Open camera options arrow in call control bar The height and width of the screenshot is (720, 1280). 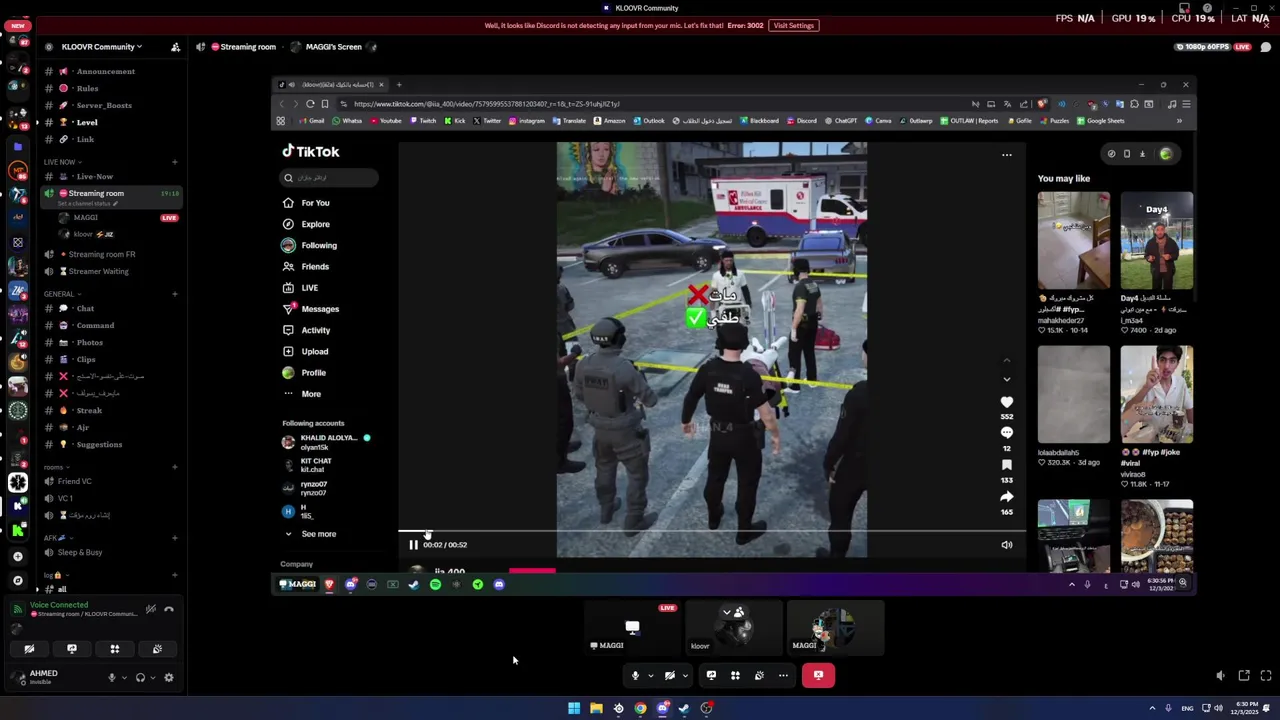point(685,676)
